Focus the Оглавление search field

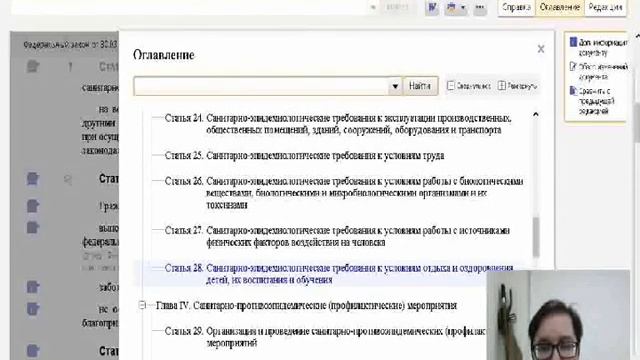pyautogui.click(x=261, y=86)
